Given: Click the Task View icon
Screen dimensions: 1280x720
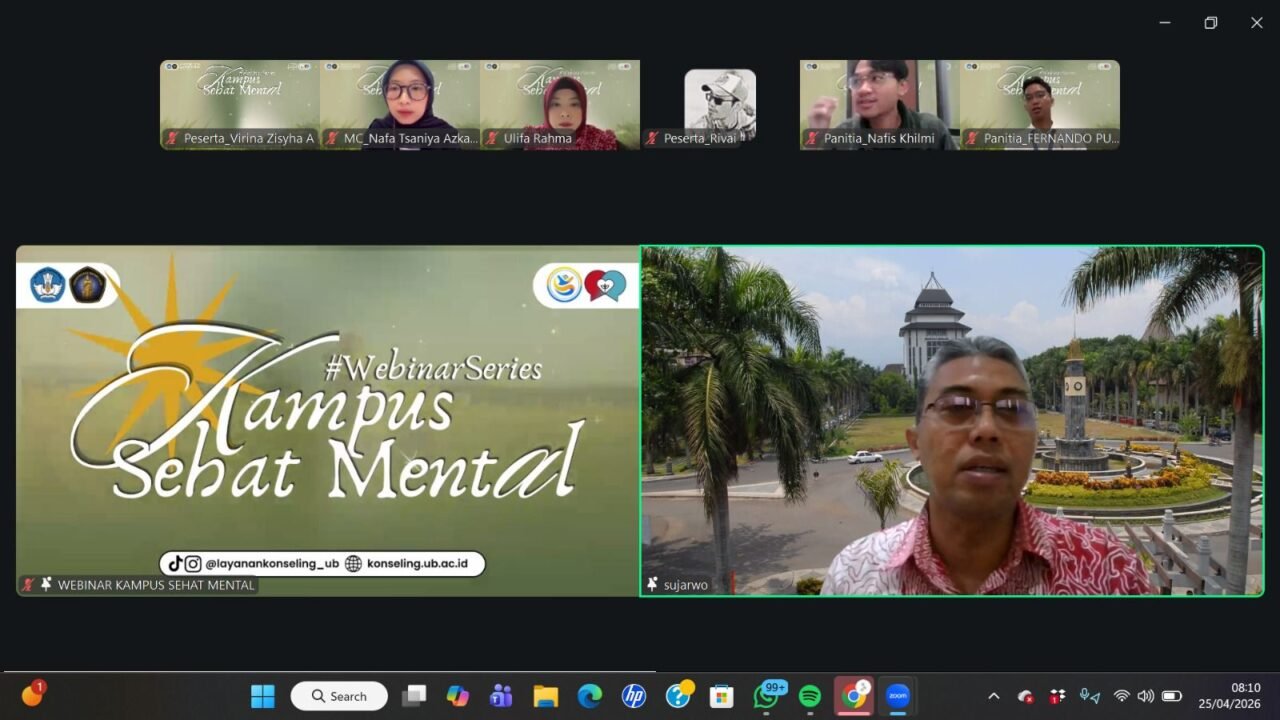Looking at the screenshot, I should point(414,696).
